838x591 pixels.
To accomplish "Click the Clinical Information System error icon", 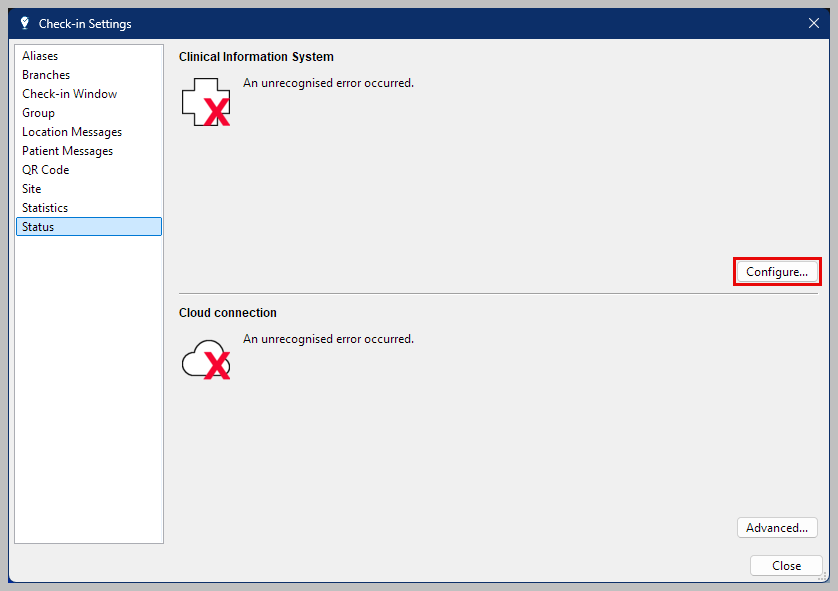I will tap(206, 102).
